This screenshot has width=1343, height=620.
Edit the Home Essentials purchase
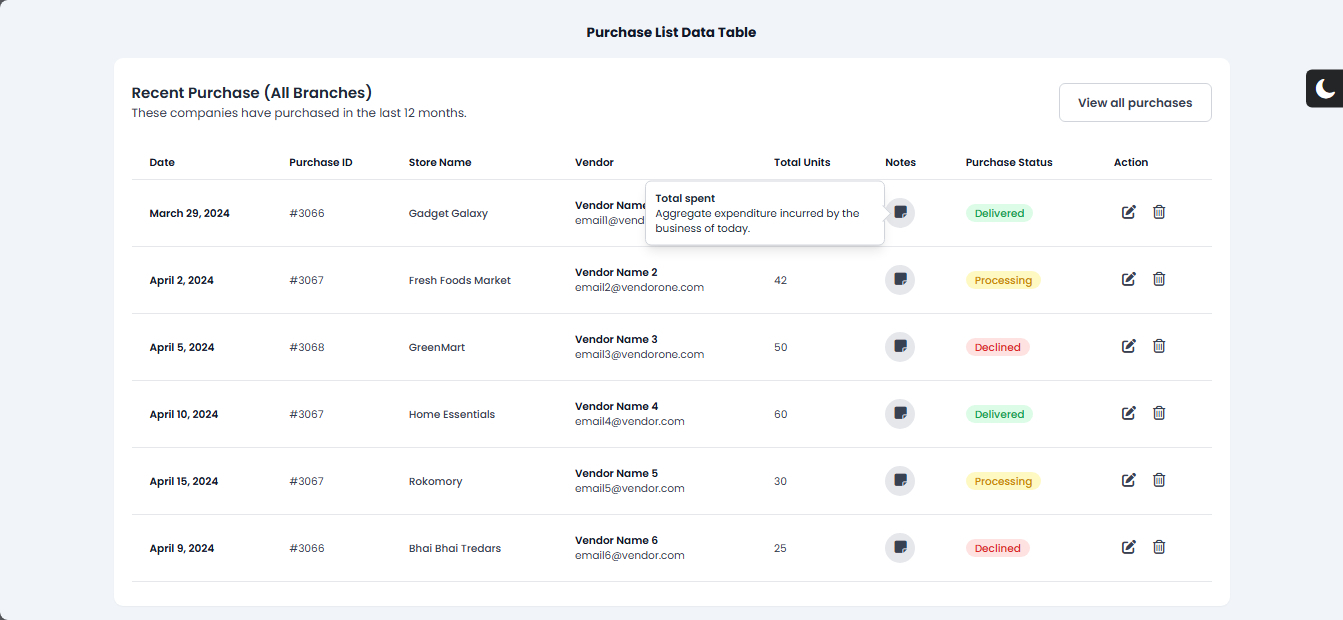(x=1128, y=413)
